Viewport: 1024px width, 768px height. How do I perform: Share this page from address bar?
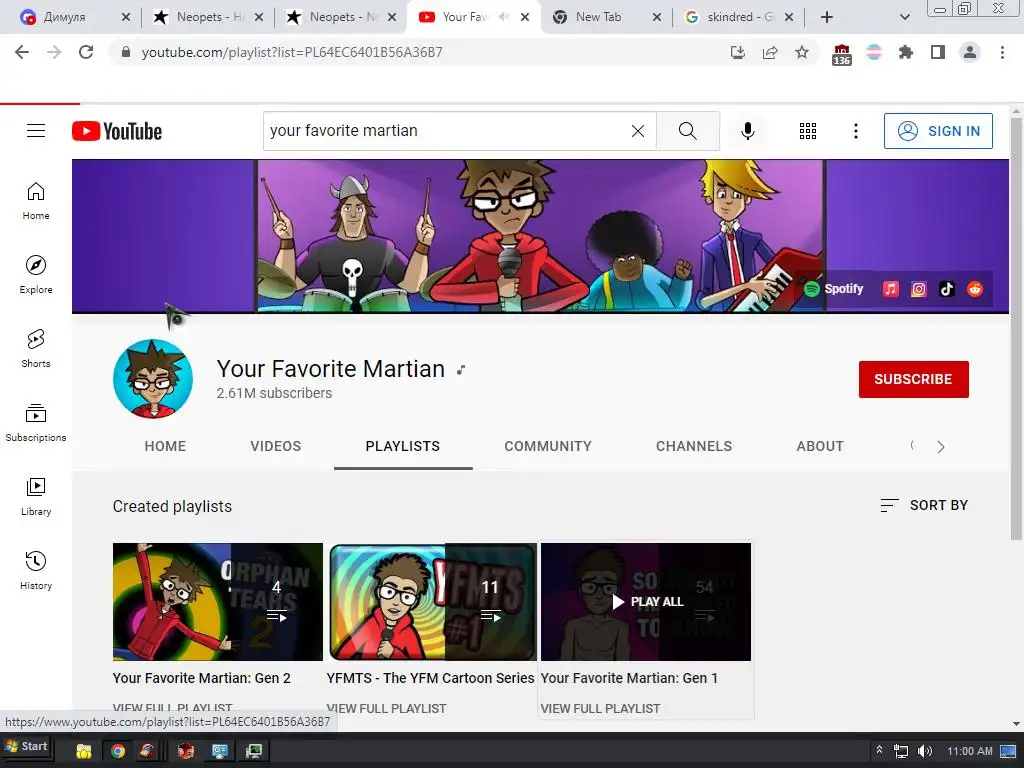coord(770,52)
